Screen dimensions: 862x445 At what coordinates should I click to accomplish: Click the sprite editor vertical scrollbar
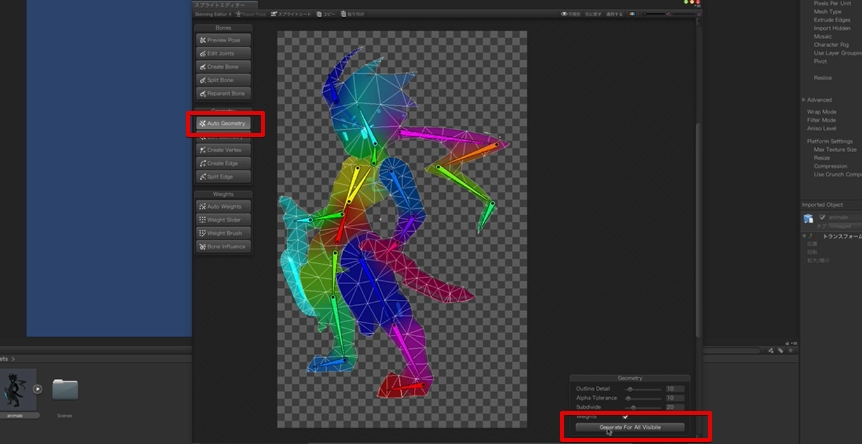[699, 229]
